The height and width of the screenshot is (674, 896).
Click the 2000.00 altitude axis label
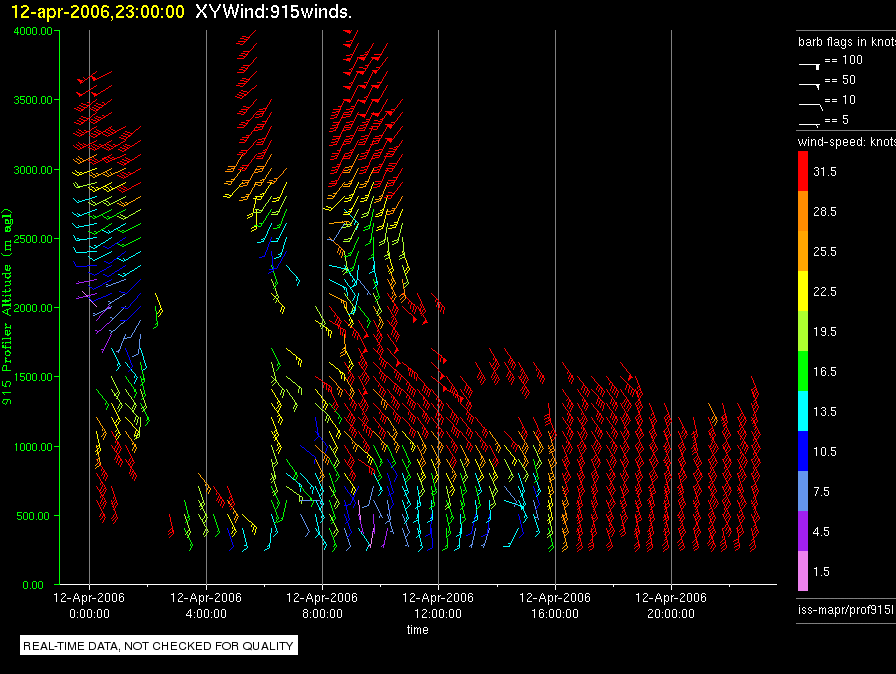[35, 308]
